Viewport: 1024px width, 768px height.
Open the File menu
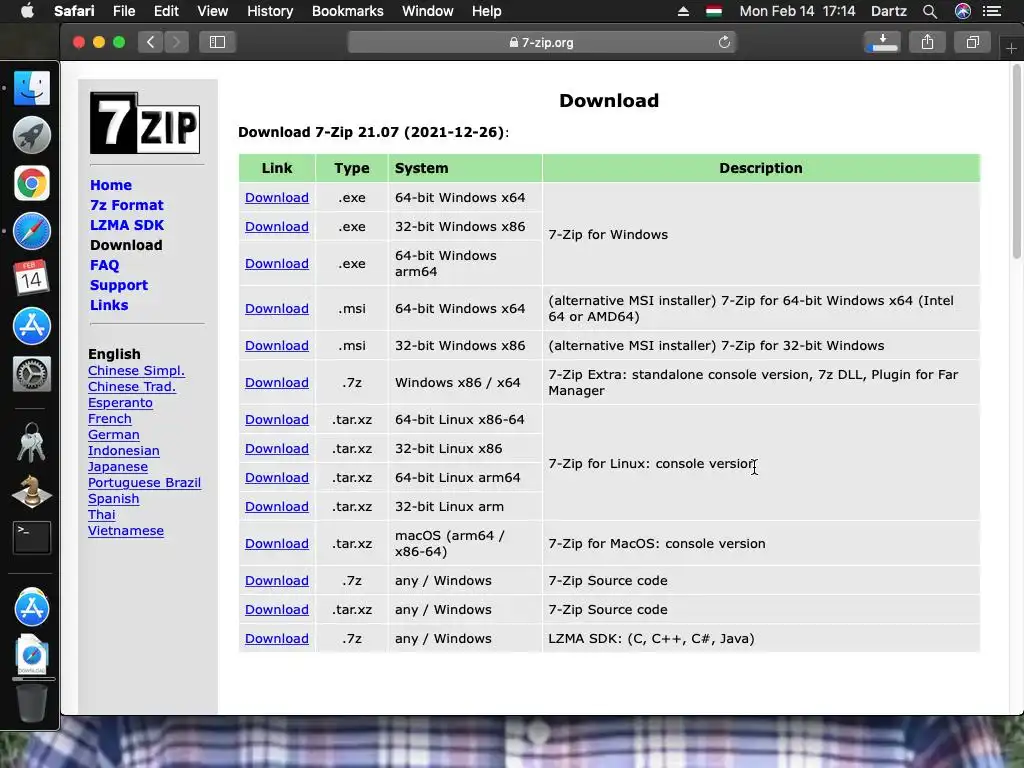[x=123, y=11]
